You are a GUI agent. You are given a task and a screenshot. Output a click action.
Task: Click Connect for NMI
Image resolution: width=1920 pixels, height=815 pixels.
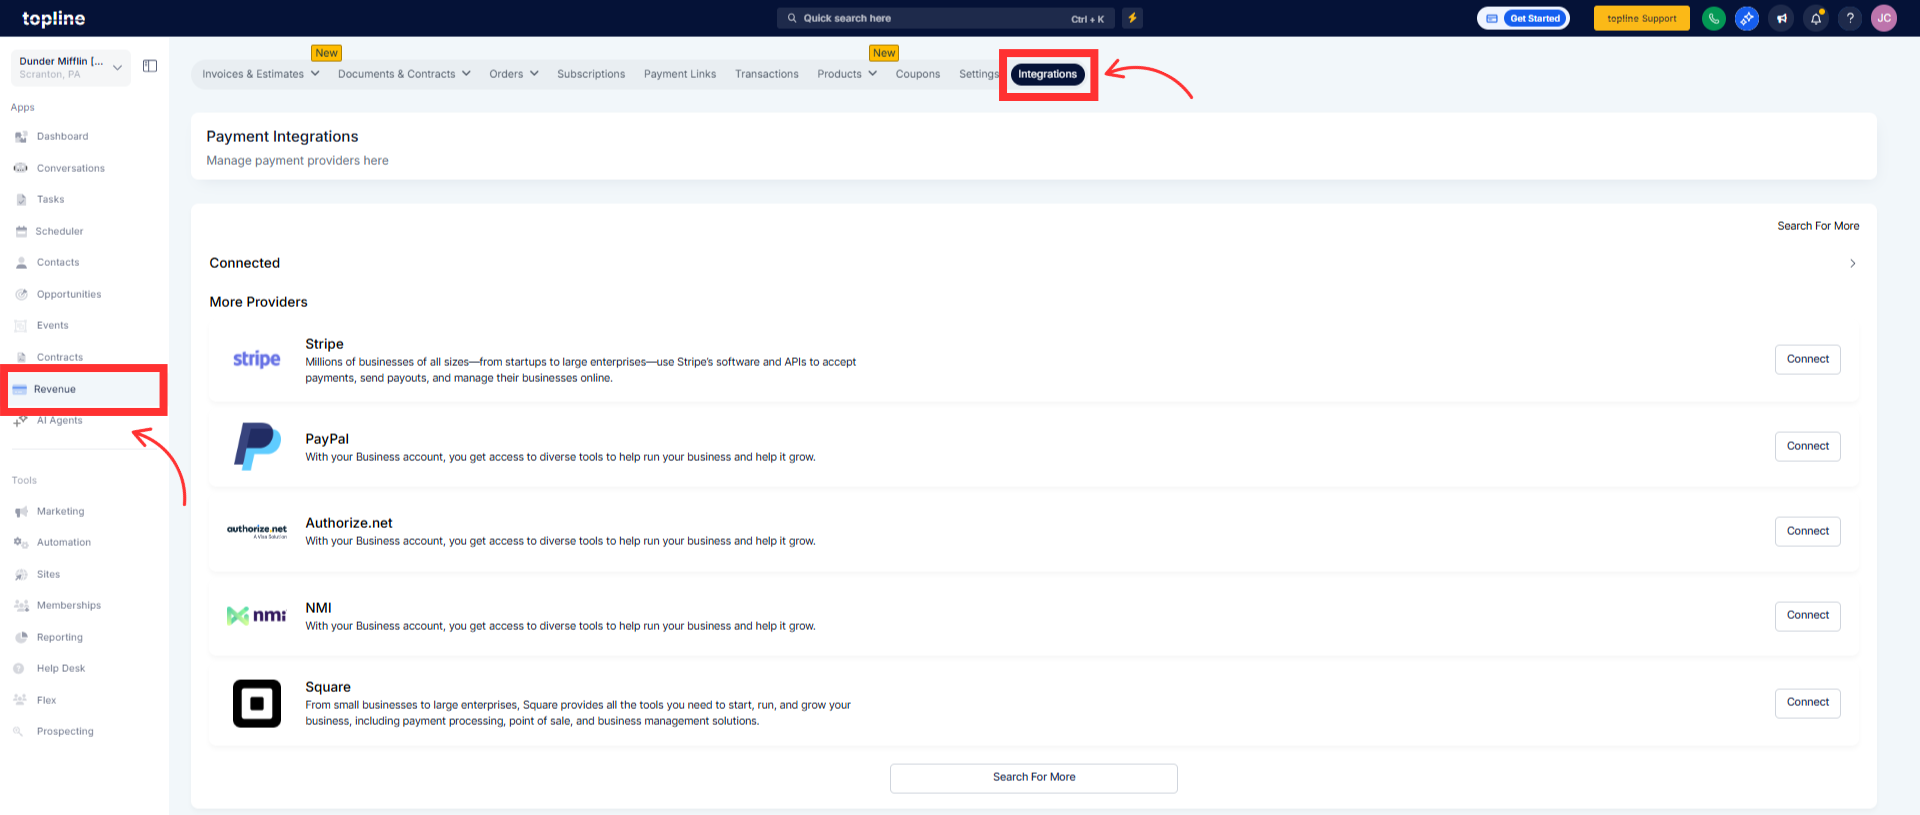(1808, 615)
